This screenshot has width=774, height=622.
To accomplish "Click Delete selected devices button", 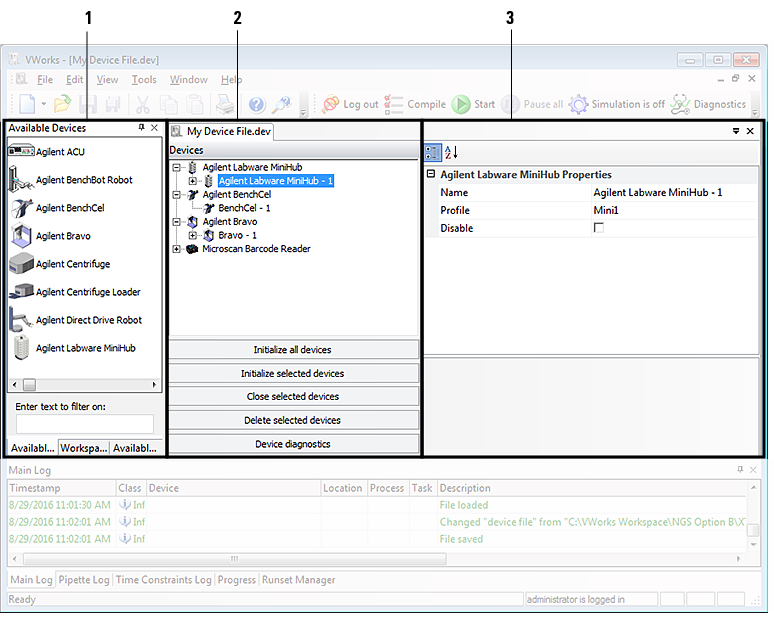I will 293,420.
